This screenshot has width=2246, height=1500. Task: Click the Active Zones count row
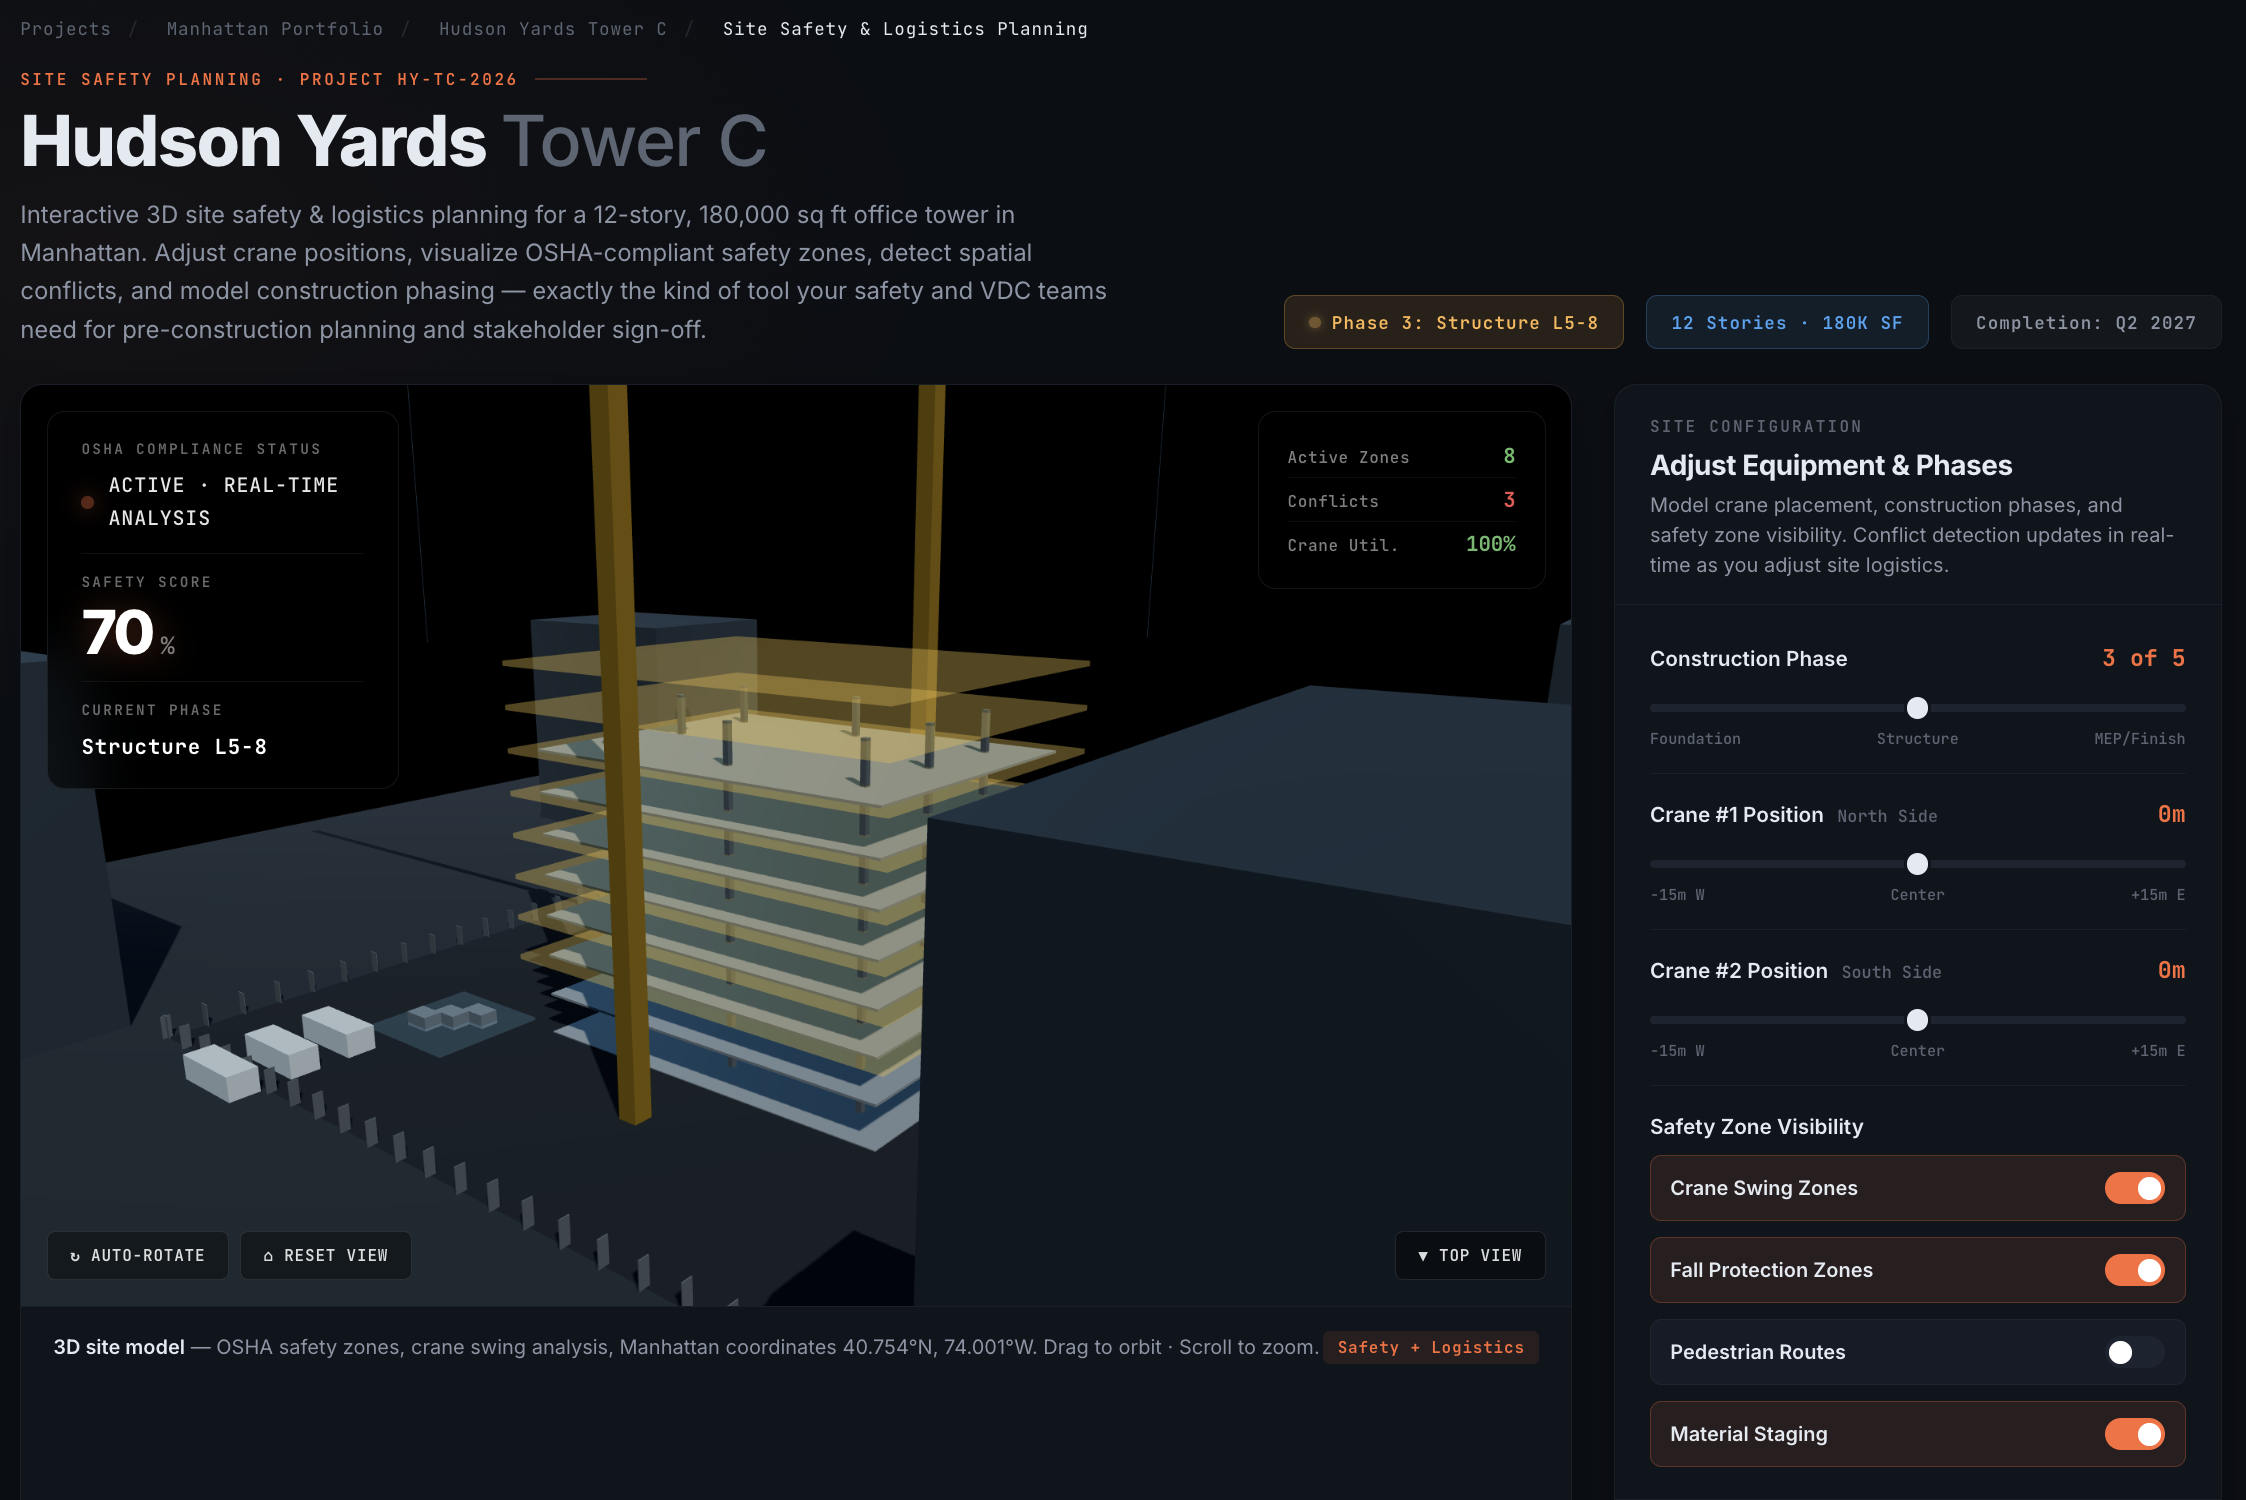(1401, 457)
